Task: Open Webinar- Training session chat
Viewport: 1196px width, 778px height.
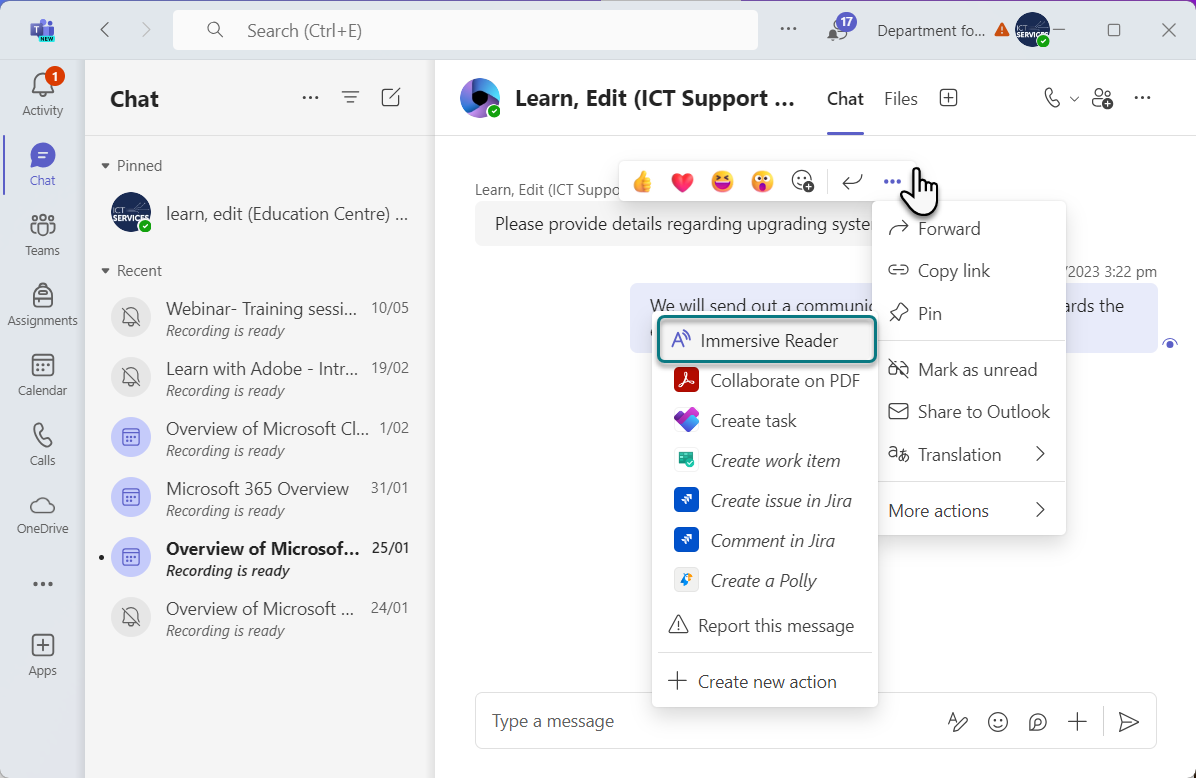Action: tap(259, 319)
